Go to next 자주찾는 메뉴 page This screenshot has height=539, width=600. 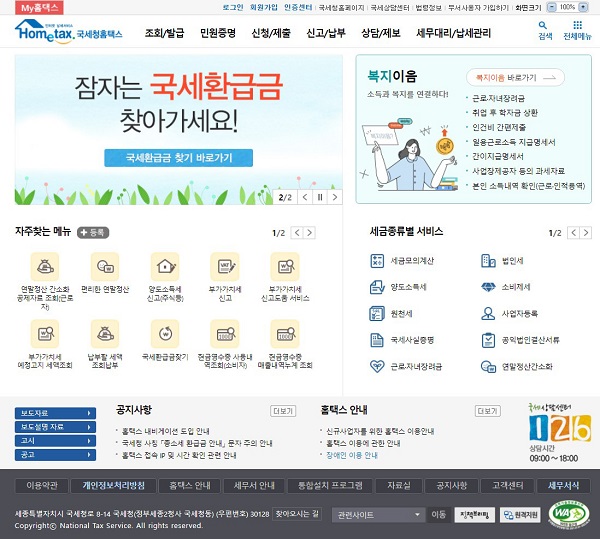tap(309, 233)
